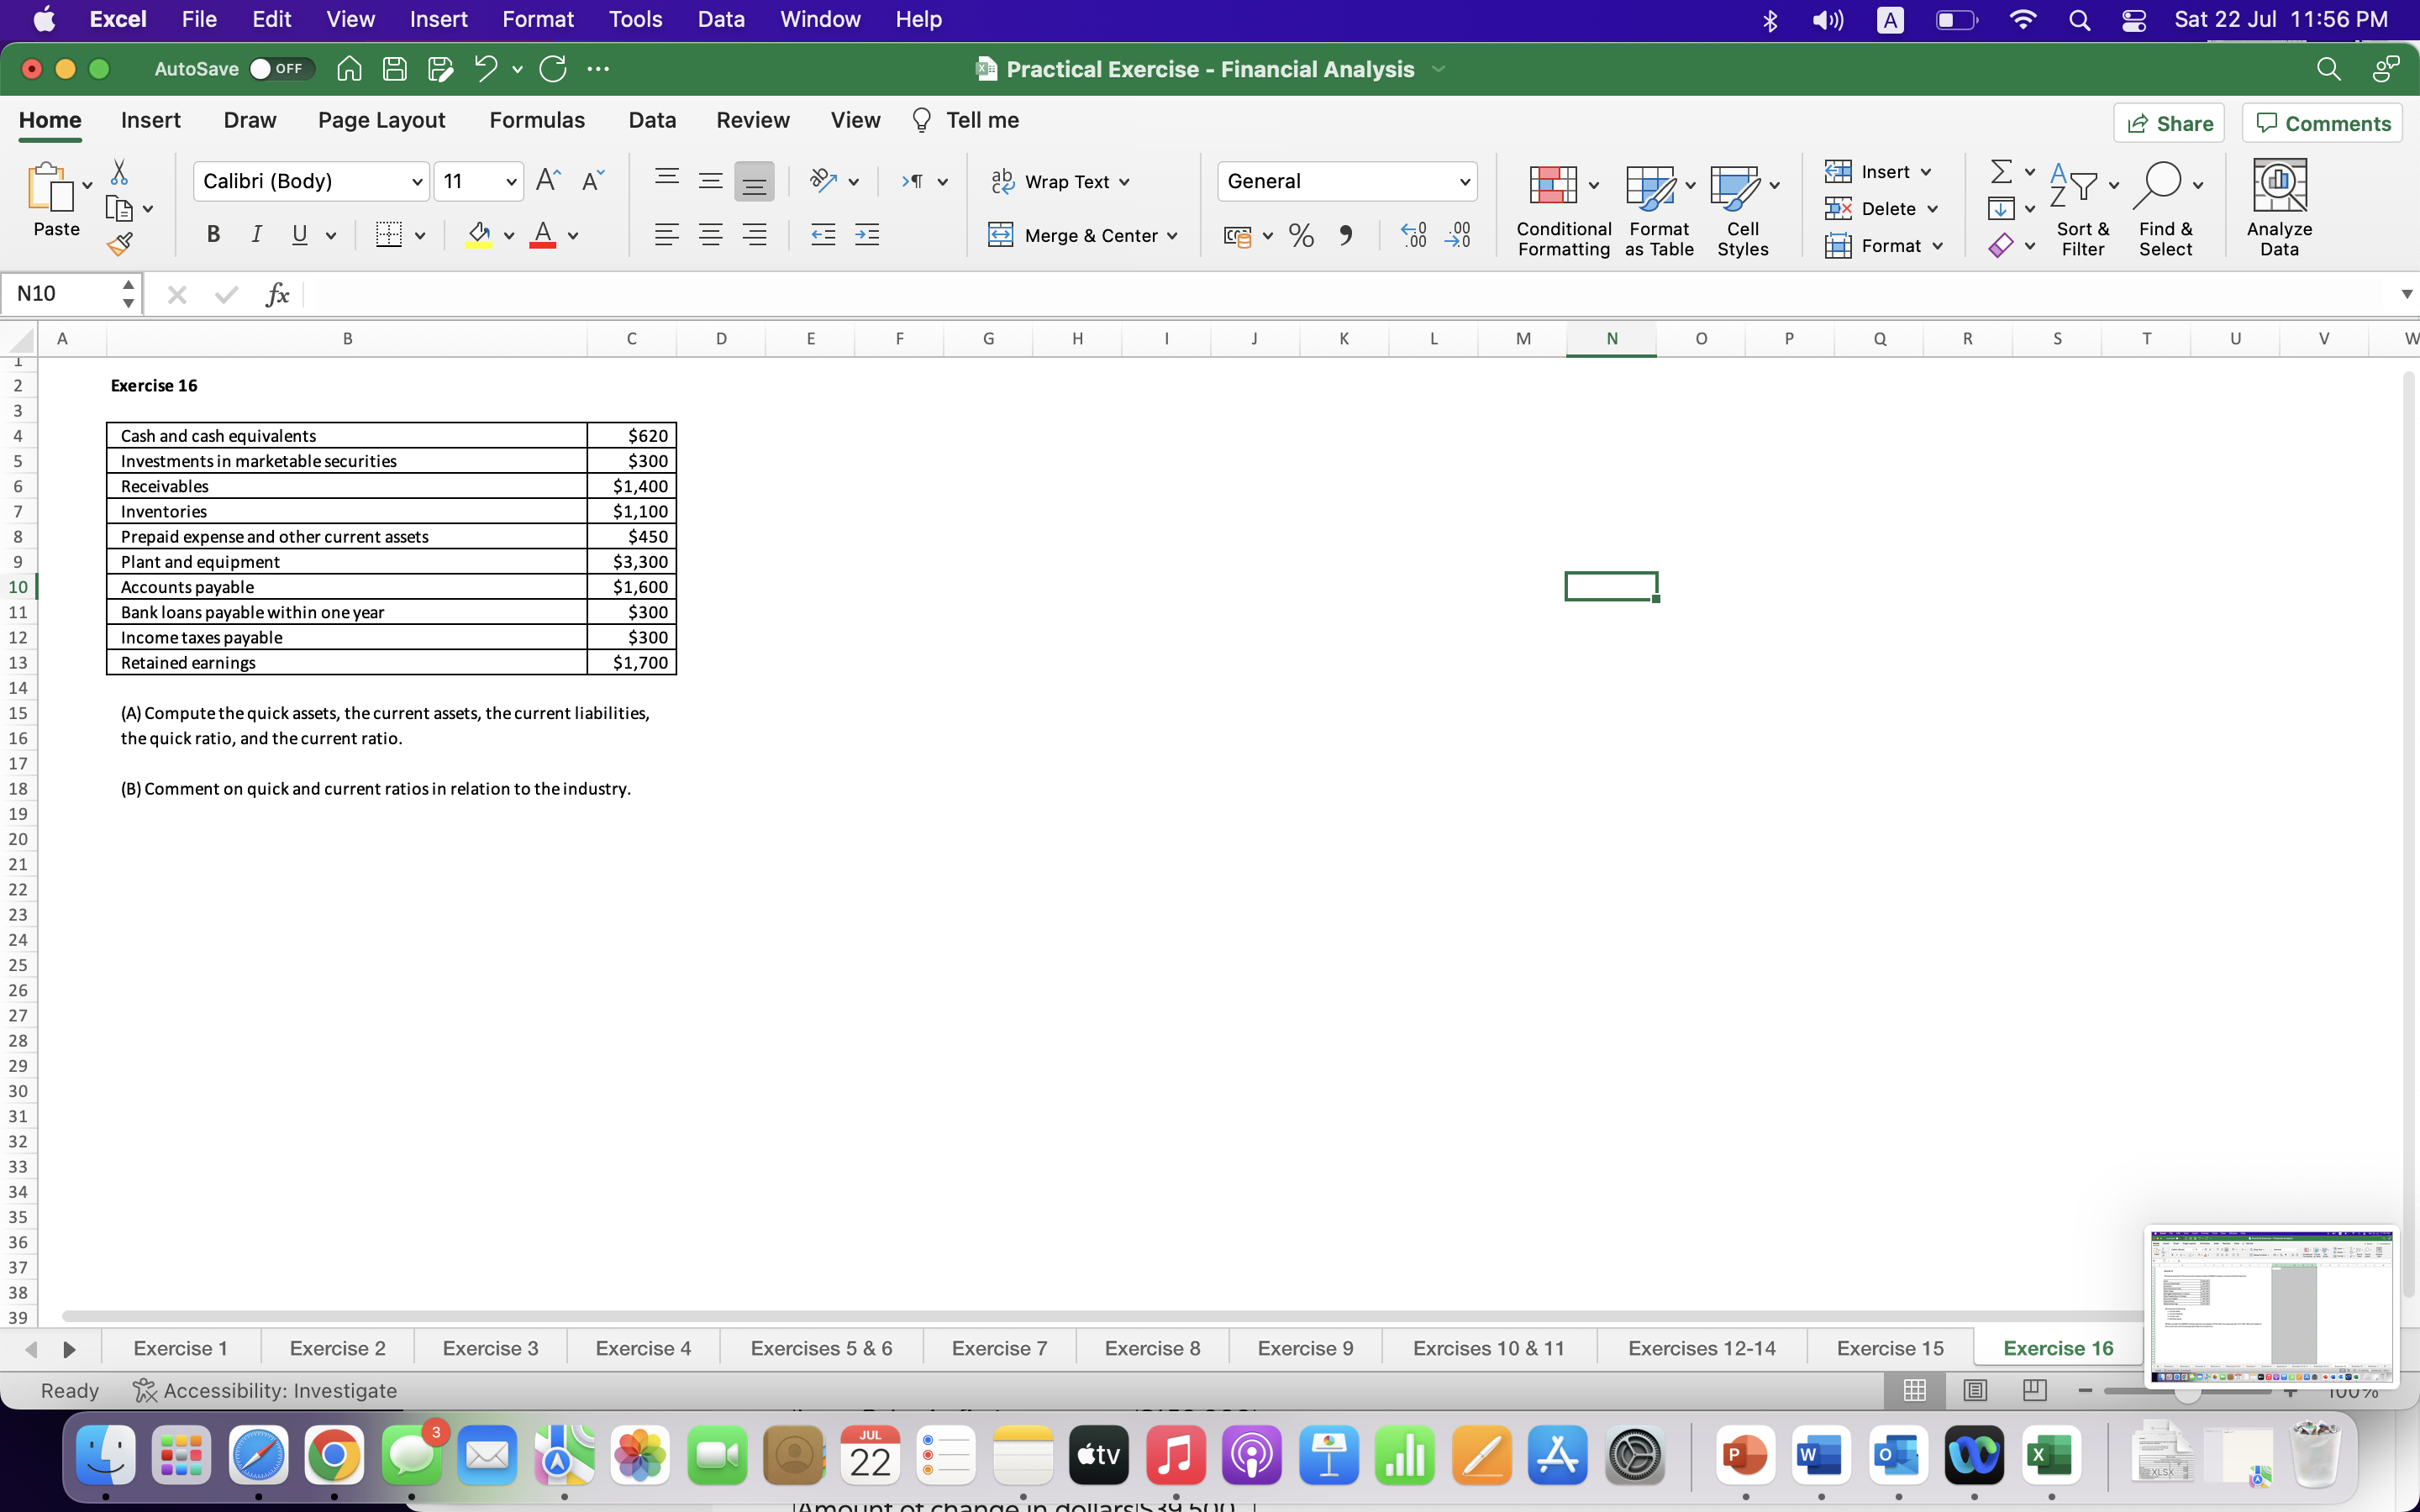
Task: Click the Increase Indent icon
Action: (867, 236)
